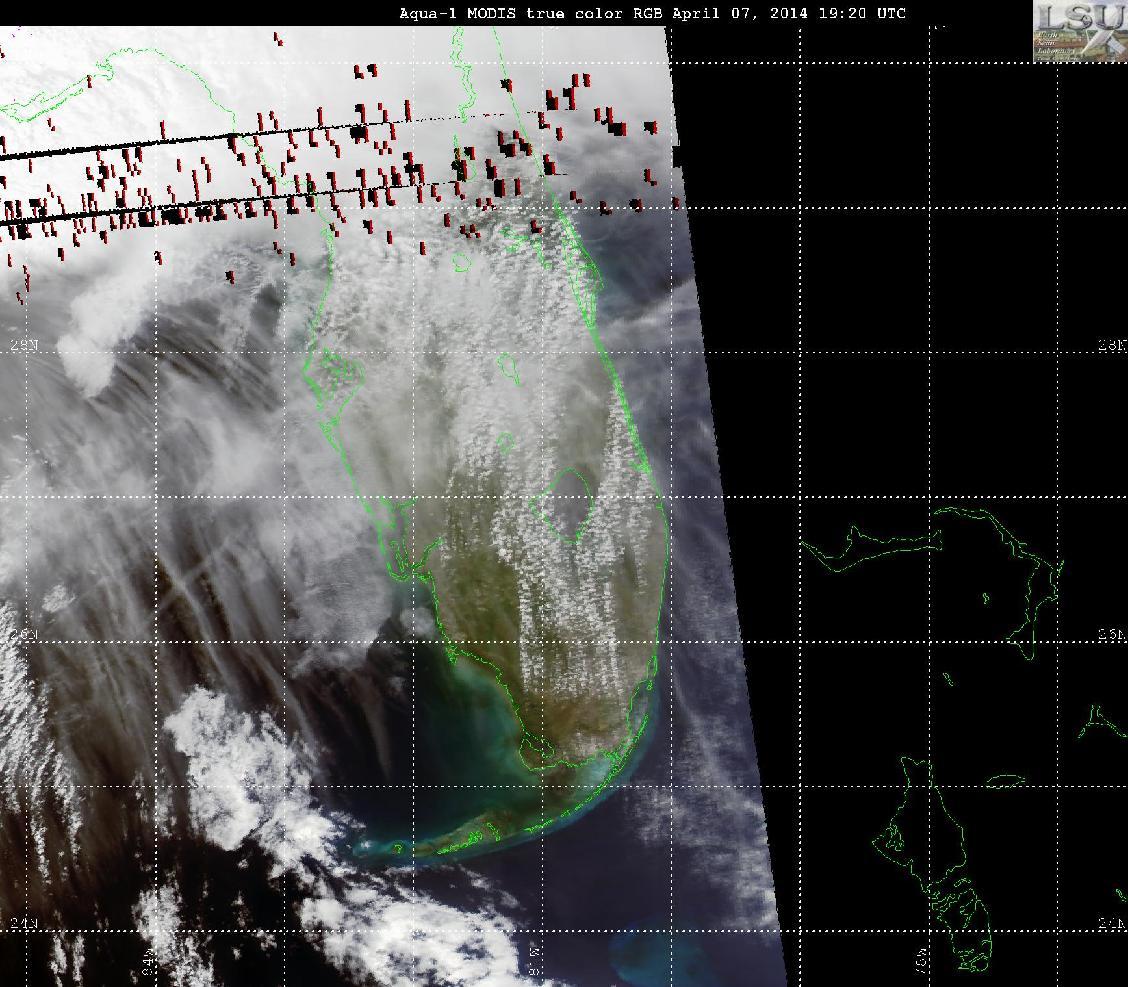Click inside the Lake Okeechobee green outline

pyautogui.click(x=565, y=505)
